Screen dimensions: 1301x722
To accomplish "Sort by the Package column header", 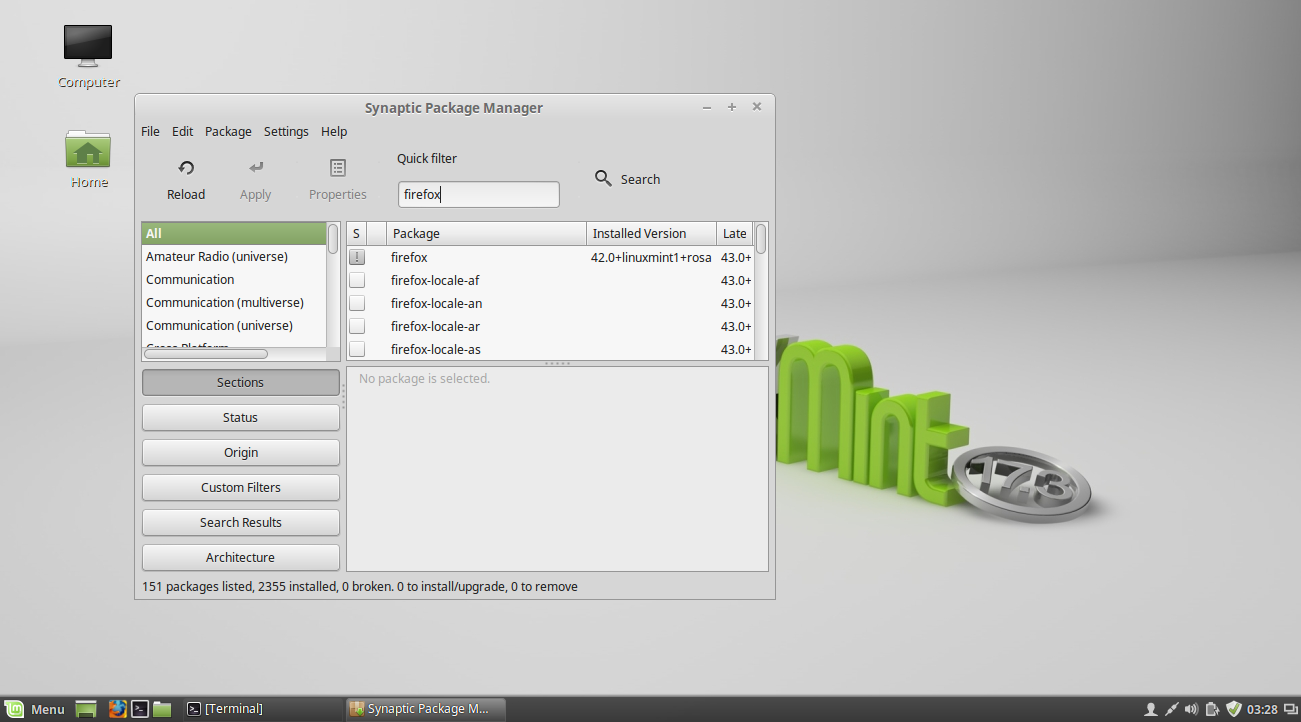I will point(486,233).
